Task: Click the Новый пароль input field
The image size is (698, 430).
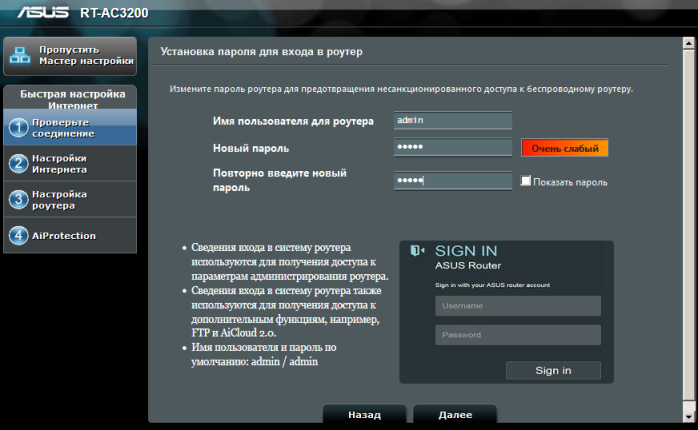Action: (x=453, y=147)
